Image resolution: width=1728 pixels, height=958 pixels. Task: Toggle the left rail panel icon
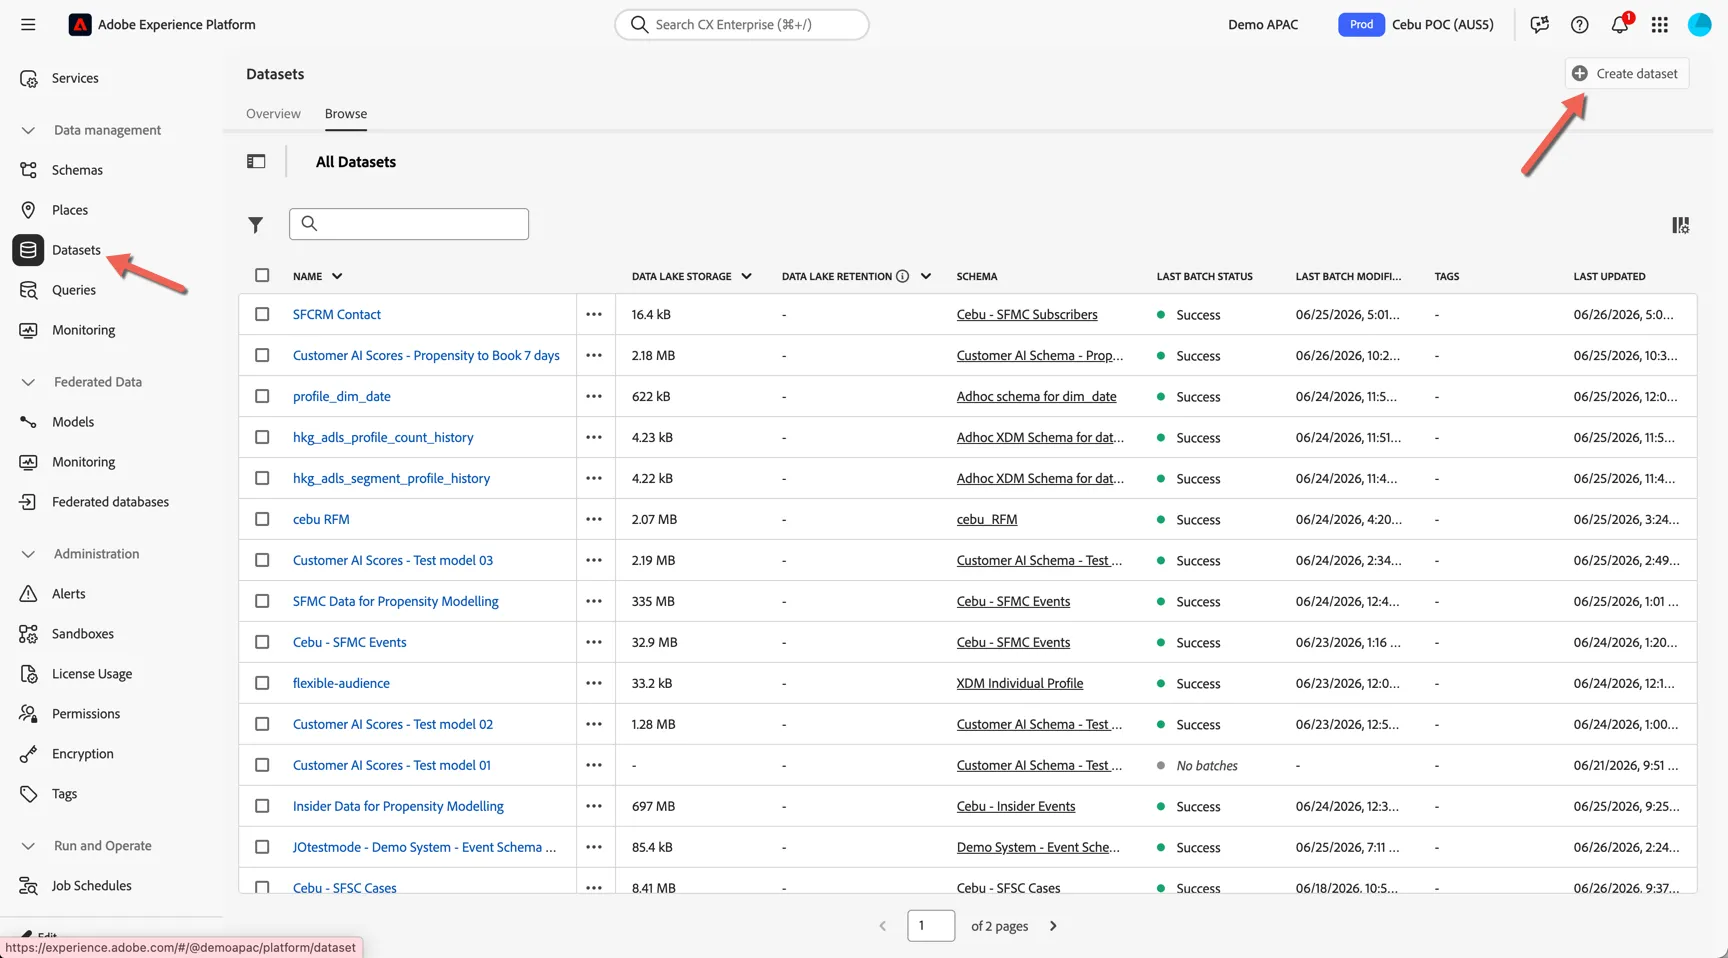(256, 161)
